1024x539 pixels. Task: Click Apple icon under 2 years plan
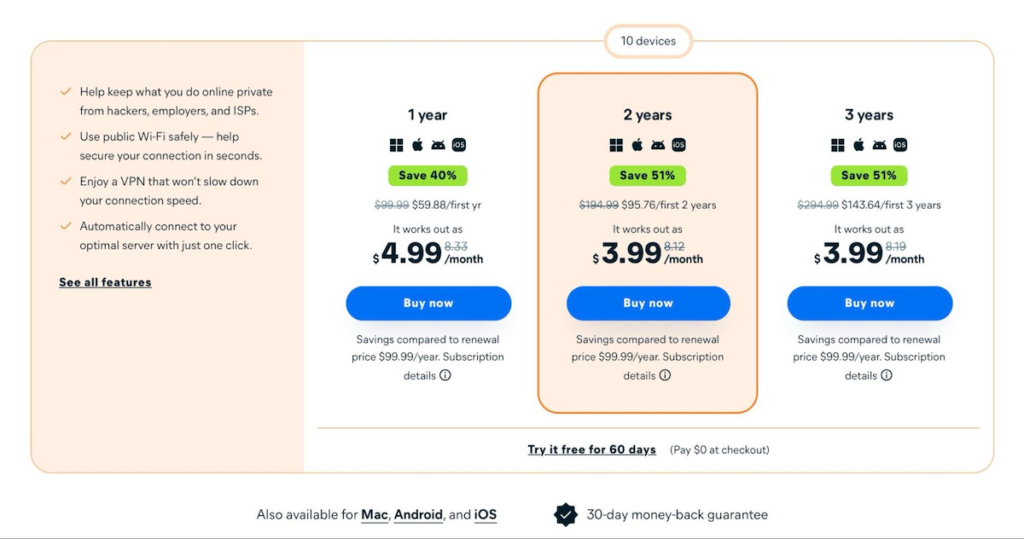[x=637, y=145]
